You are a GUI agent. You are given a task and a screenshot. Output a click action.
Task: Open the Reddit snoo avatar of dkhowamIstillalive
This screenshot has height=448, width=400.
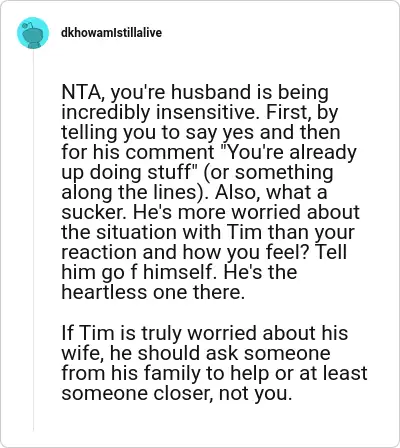[x=33, y=33]
